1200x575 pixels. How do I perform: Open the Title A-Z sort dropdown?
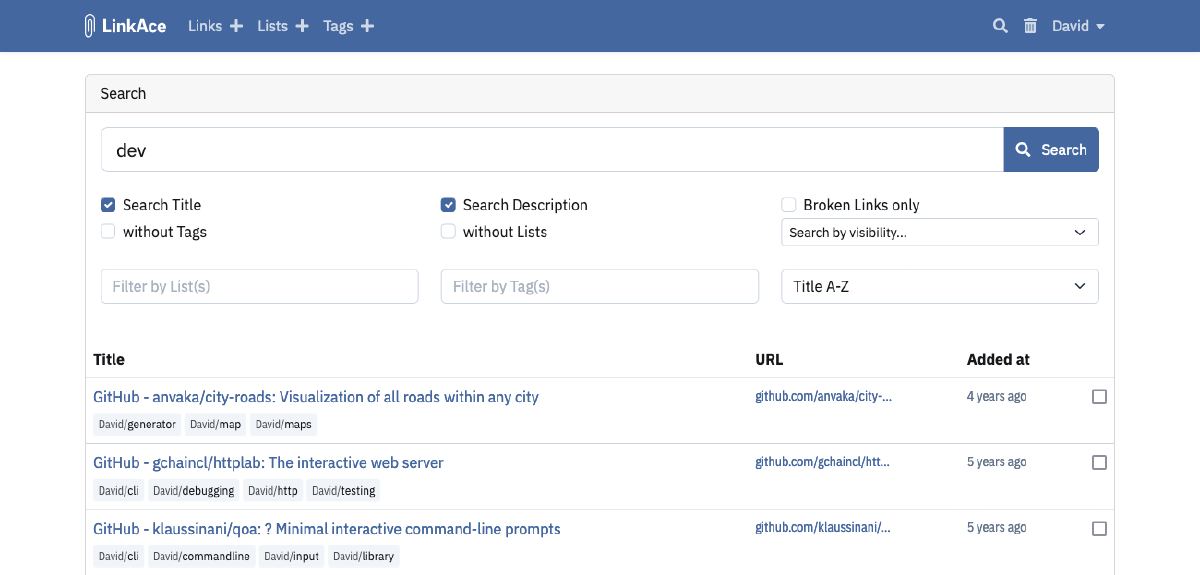point(940,286)
